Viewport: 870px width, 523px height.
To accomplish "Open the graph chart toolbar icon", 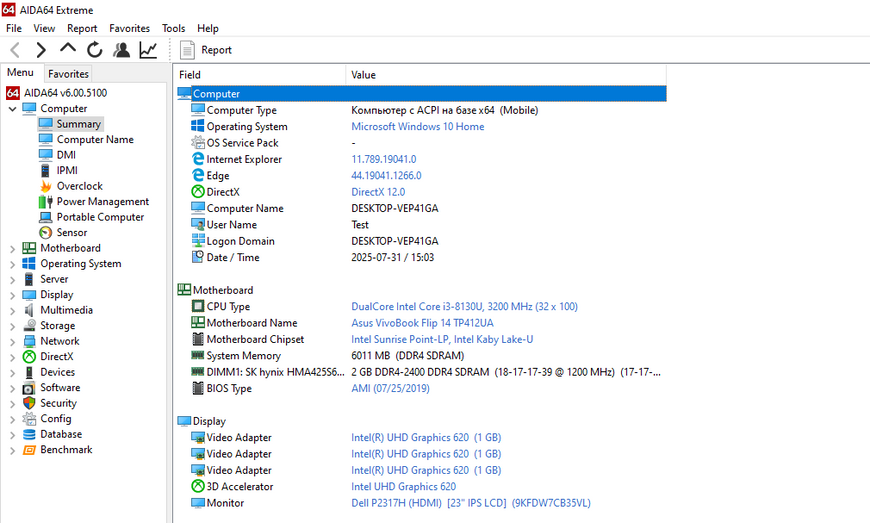I will click(x=148, y=50).
